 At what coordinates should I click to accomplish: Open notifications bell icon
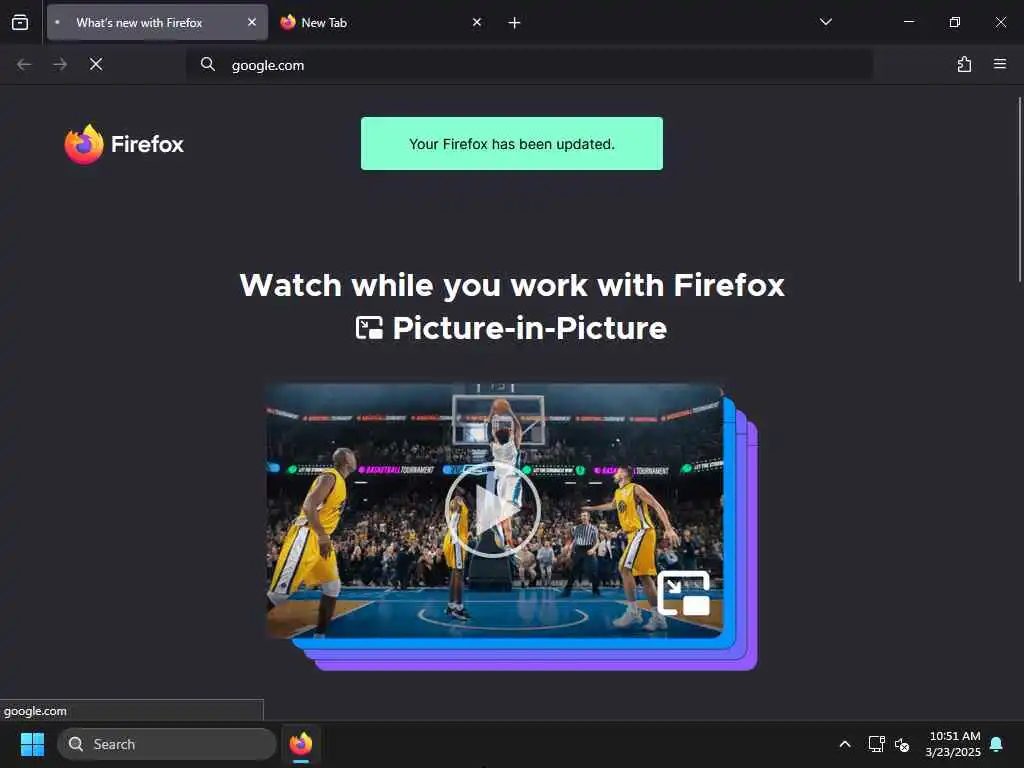pyautogui.click(x=996, y=744)
